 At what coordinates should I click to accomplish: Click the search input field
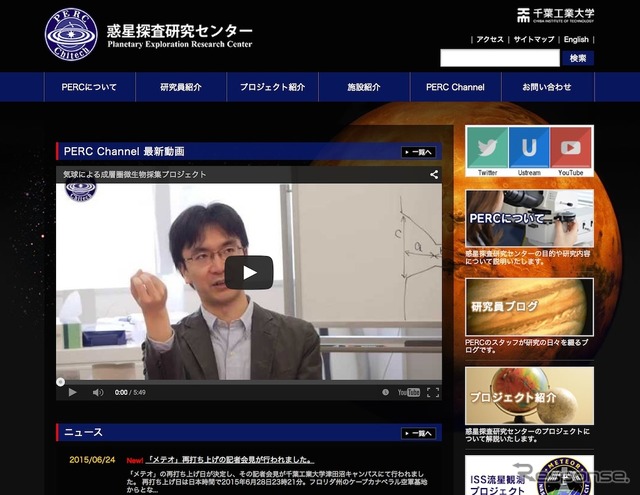coord(500,58)
